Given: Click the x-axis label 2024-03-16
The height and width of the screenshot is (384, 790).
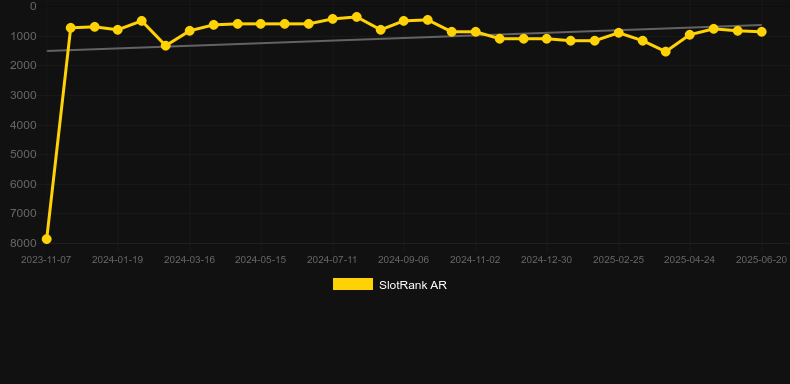Looking at the screenshot, I should click(189, 260).
